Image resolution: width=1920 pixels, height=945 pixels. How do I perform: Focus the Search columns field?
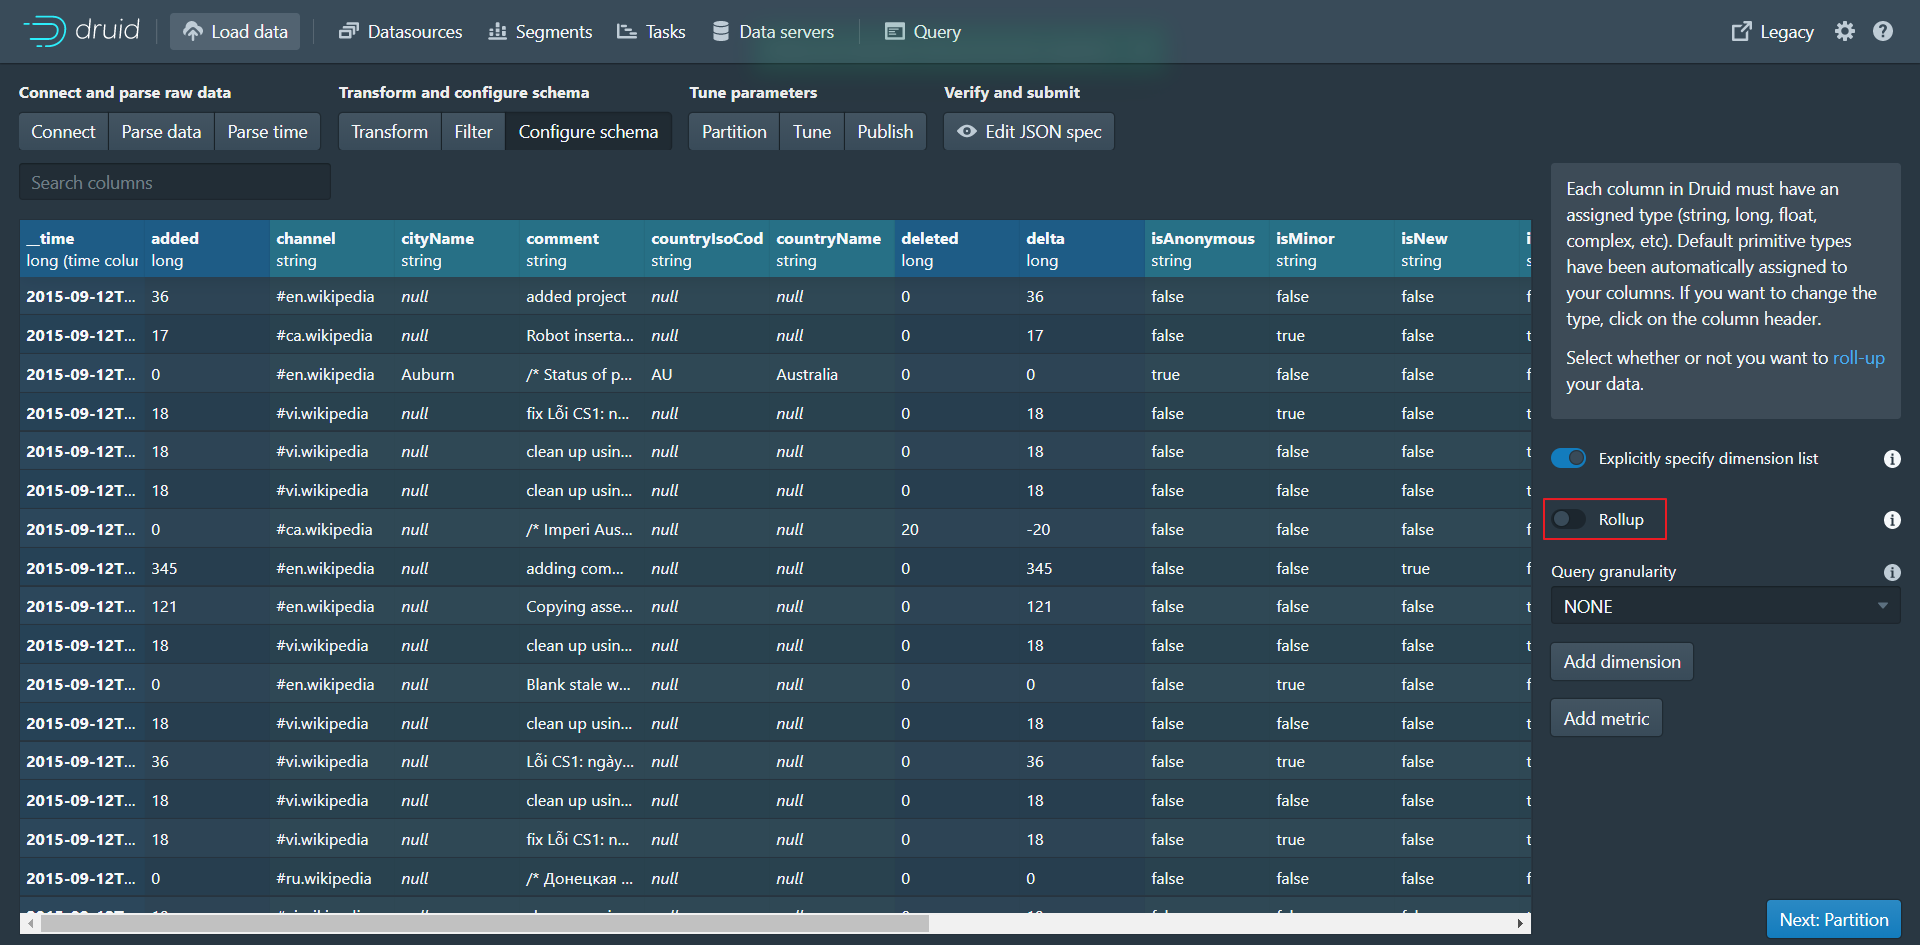point(175,182)
